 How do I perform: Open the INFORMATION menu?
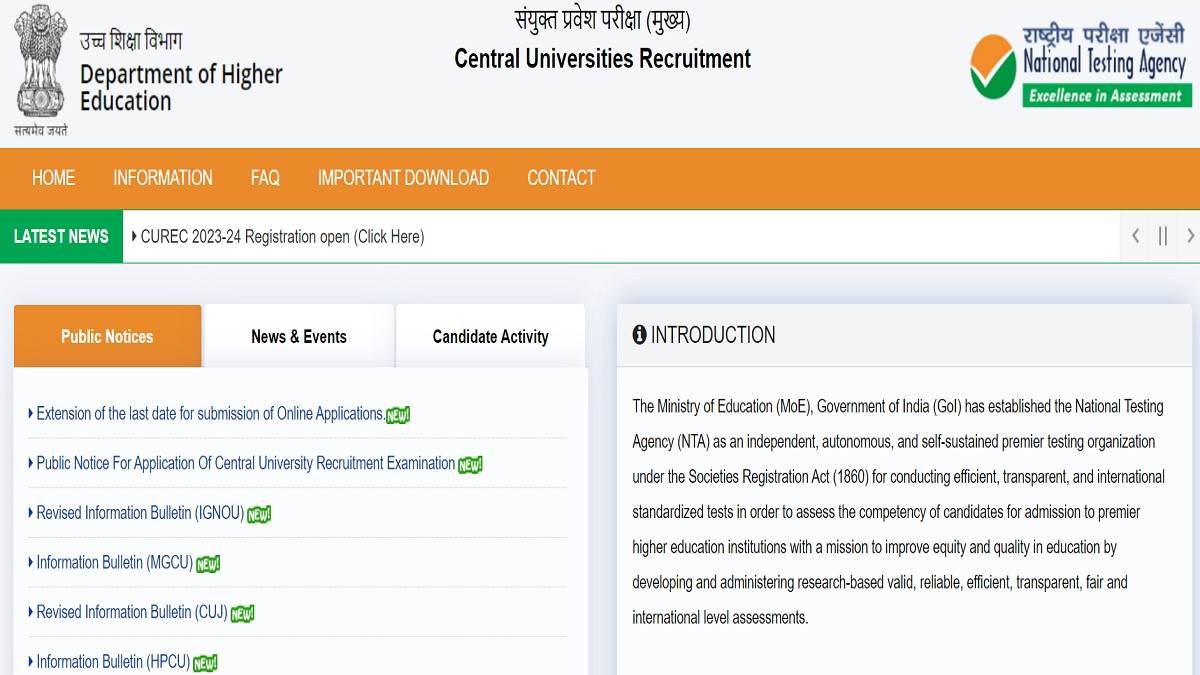[163, 178]
